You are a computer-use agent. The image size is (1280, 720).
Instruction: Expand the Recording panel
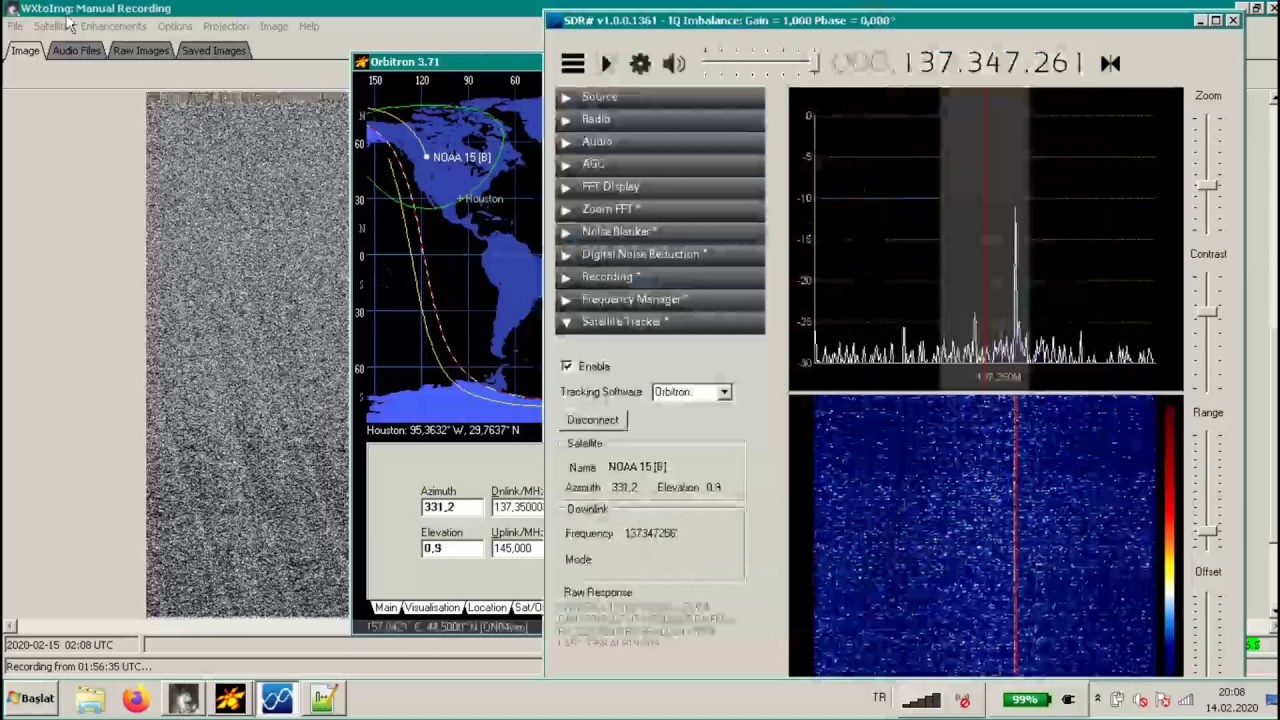click(660, 277)
